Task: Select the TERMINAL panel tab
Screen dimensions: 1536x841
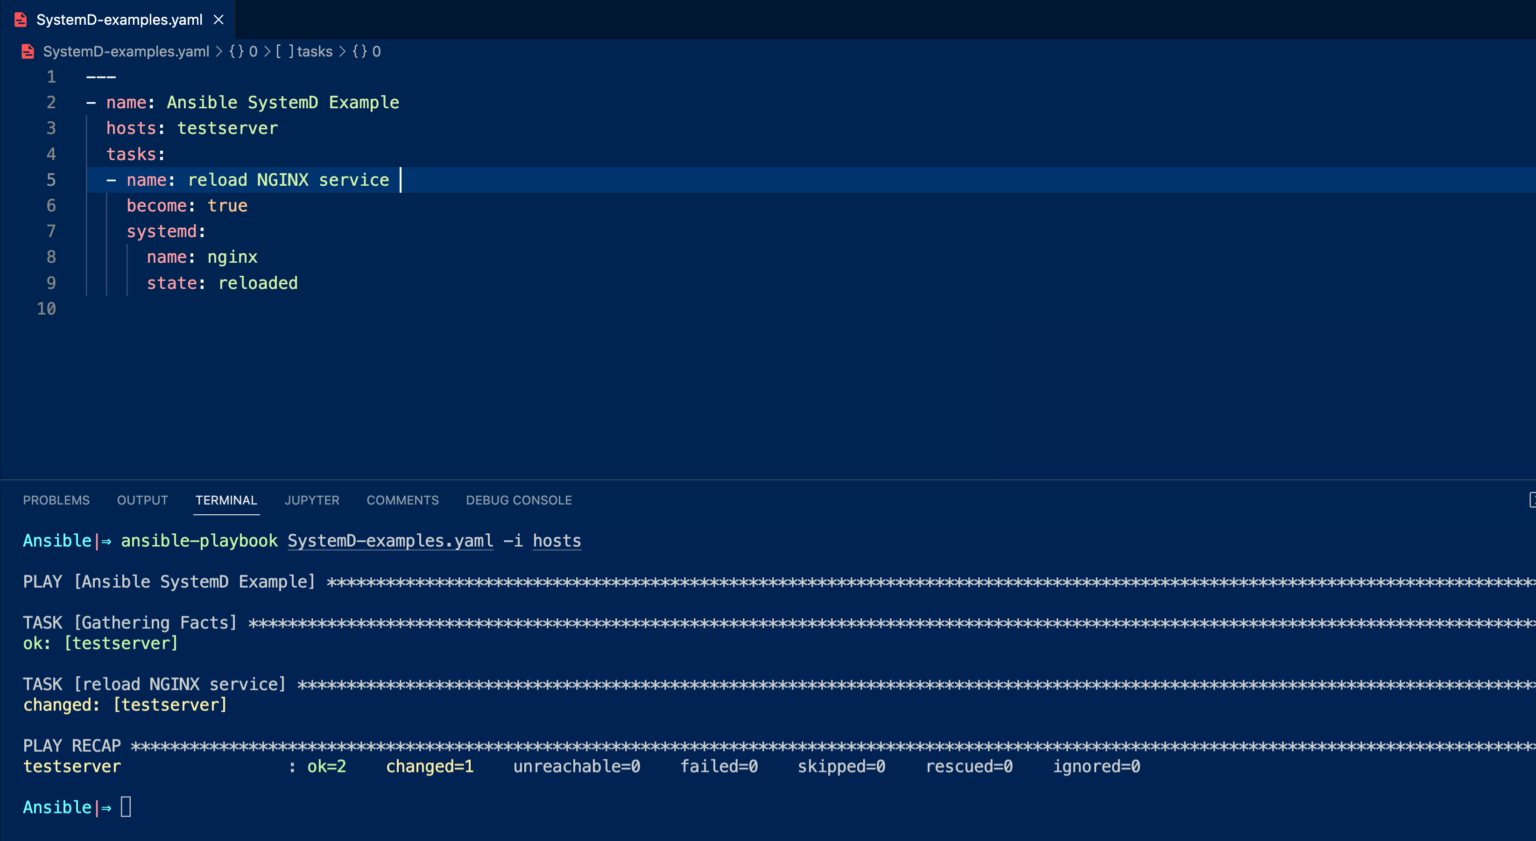Action: click(x=226, y=500)
